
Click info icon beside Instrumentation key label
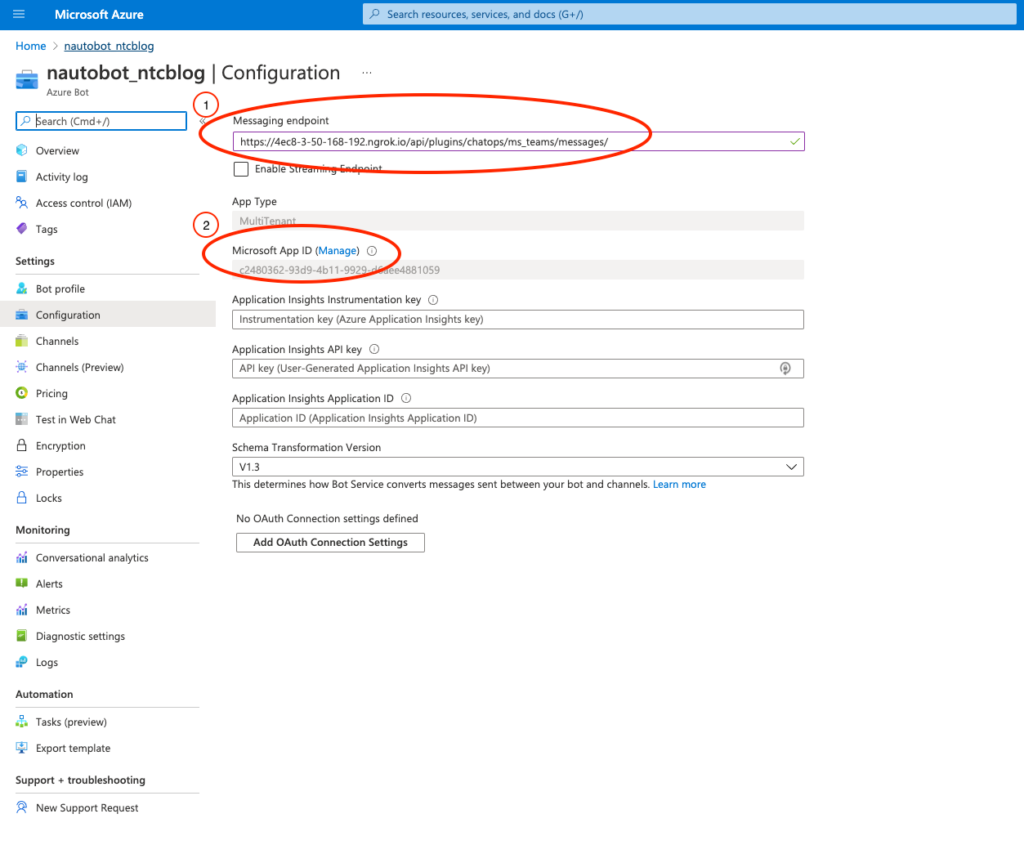[x=433, y=300]
